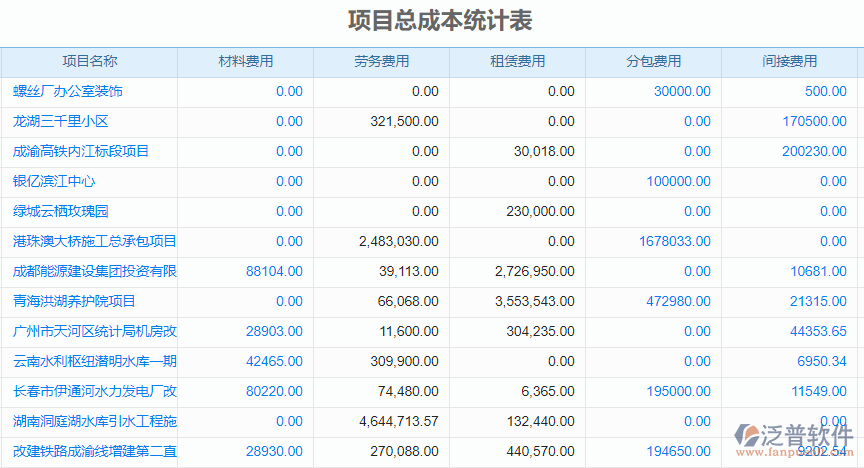Open subcontract cost 1678033.00 link

[x=674, y=241]
